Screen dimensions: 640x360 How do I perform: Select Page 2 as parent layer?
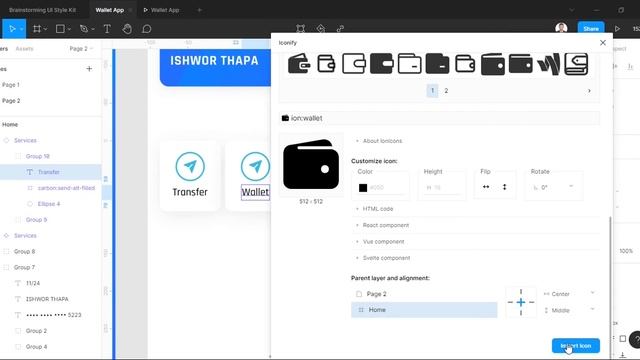pos(424,294)
